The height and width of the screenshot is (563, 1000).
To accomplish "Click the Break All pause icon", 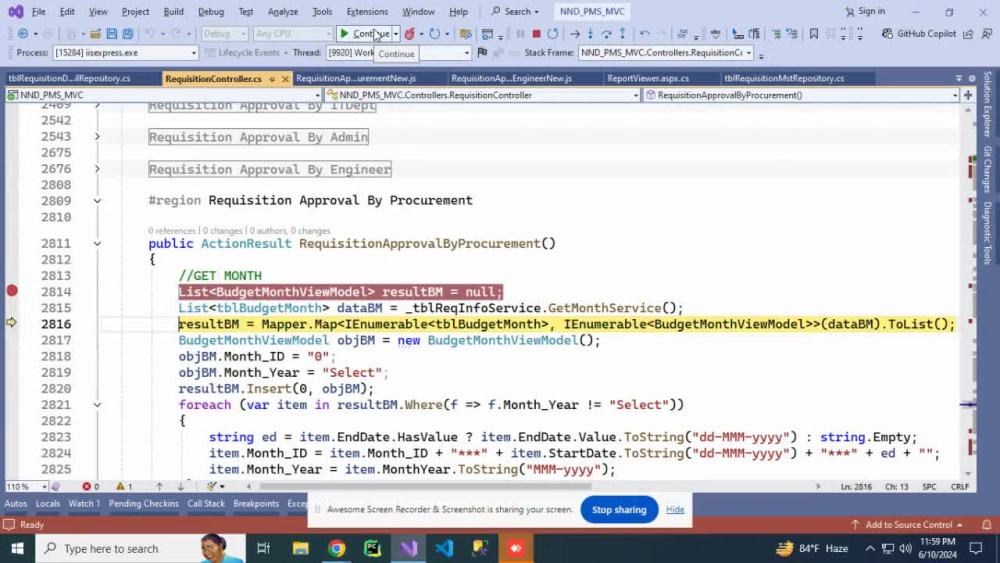I will tap(520, 33).
